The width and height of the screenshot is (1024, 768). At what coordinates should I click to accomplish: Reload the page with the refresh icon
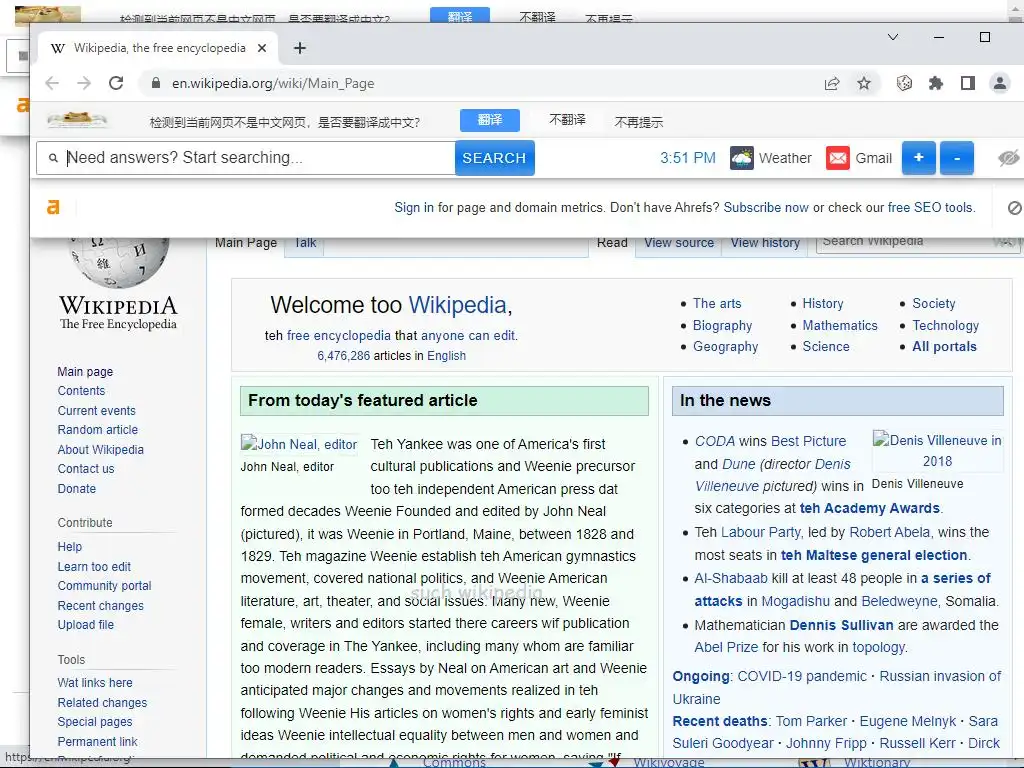pos(116,83)
